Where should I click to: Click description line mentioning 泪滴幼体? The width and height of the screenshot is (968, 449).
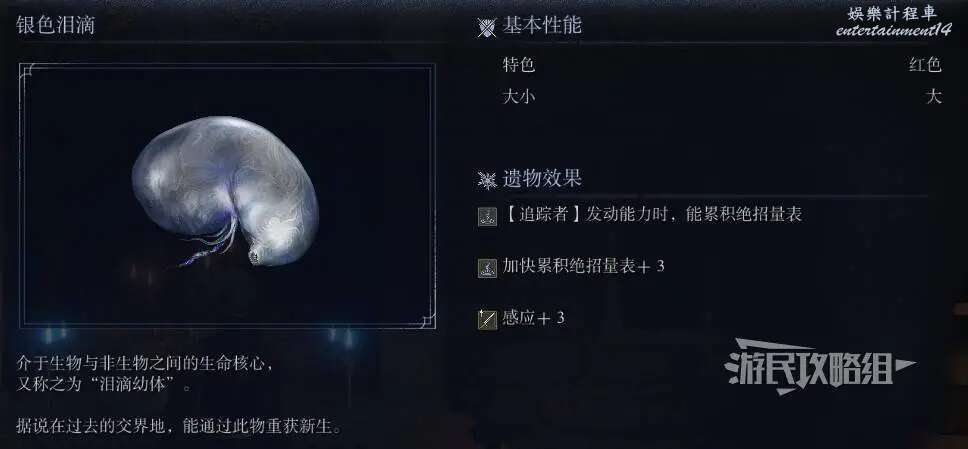tap(104, 384)
